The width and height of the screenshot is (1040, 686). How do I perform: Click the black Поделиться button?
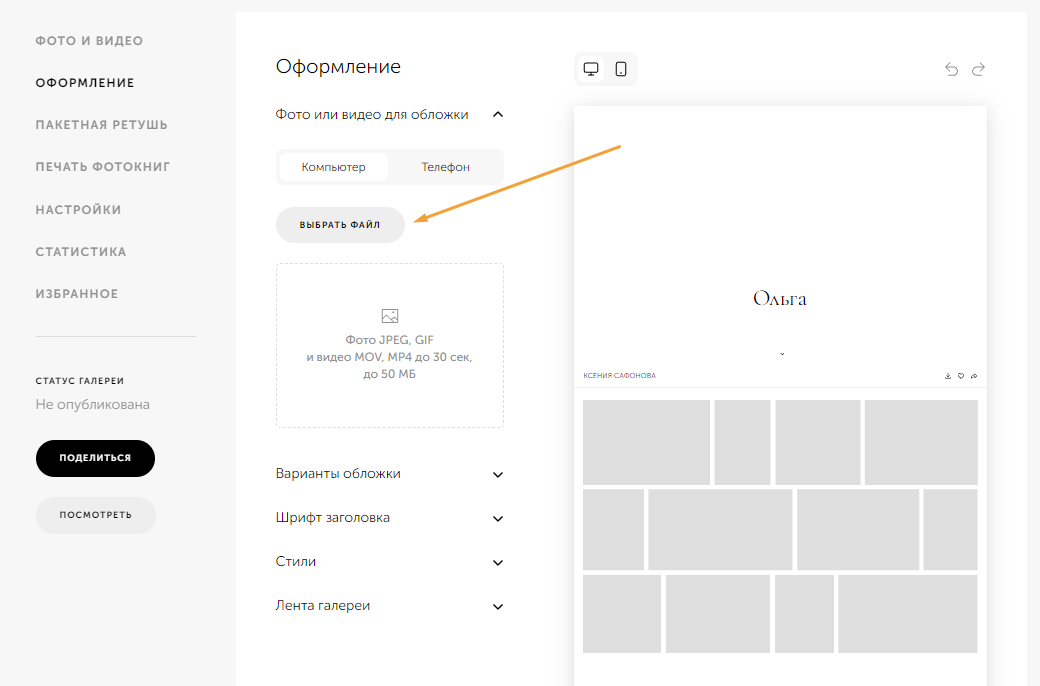tap(96, 458)
